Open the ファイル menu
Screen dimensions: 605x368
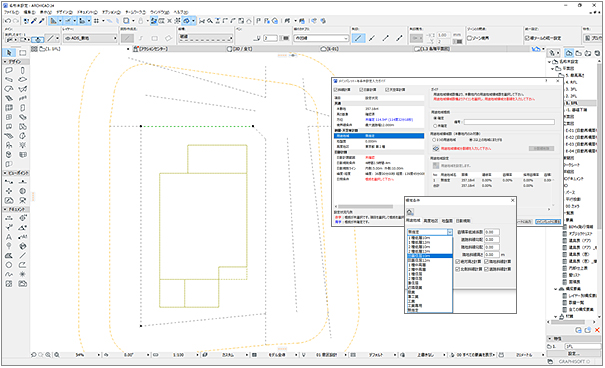[11, 12]
